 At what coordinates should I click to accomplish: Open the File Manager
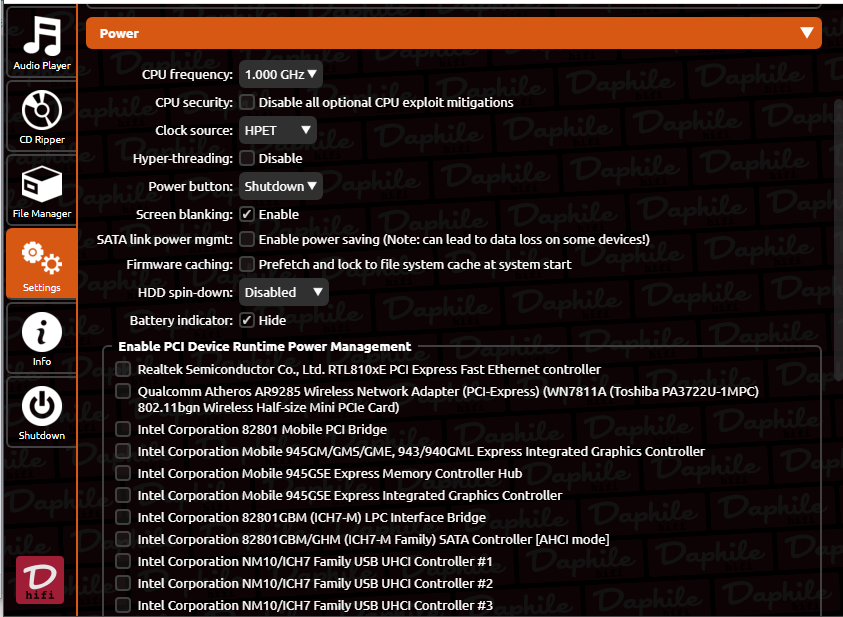(x=41, y=188)
